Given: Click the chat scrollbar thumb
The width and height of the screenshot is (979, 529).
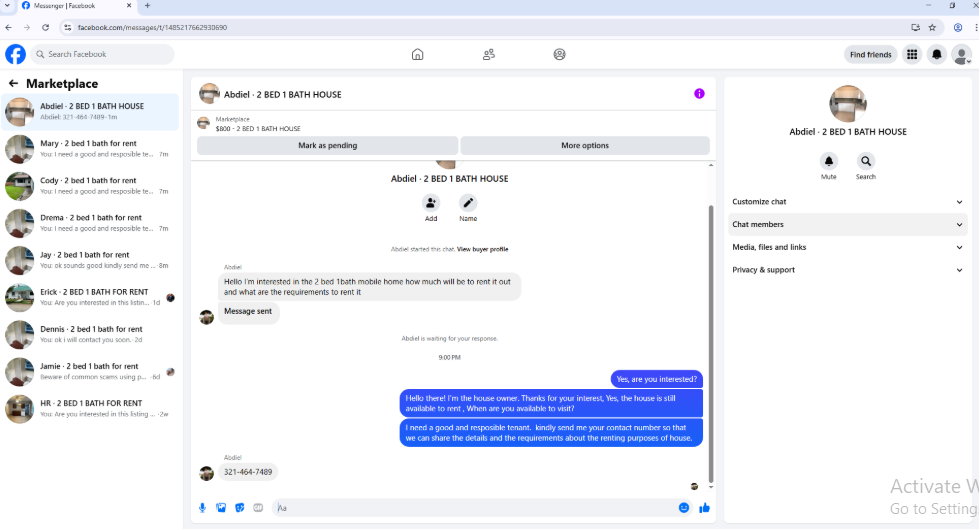Looking at the screenshot, I should click(x=711, y=344).
